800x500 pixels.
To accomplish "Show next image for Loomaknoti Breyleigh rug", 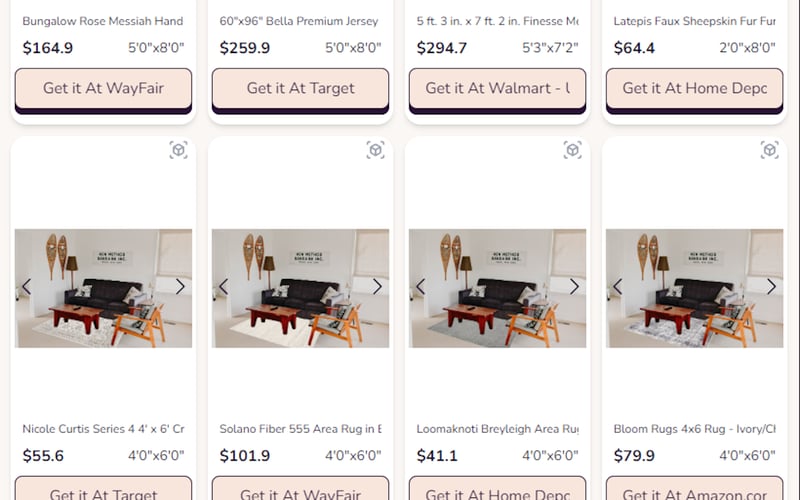I will (574, 287).
